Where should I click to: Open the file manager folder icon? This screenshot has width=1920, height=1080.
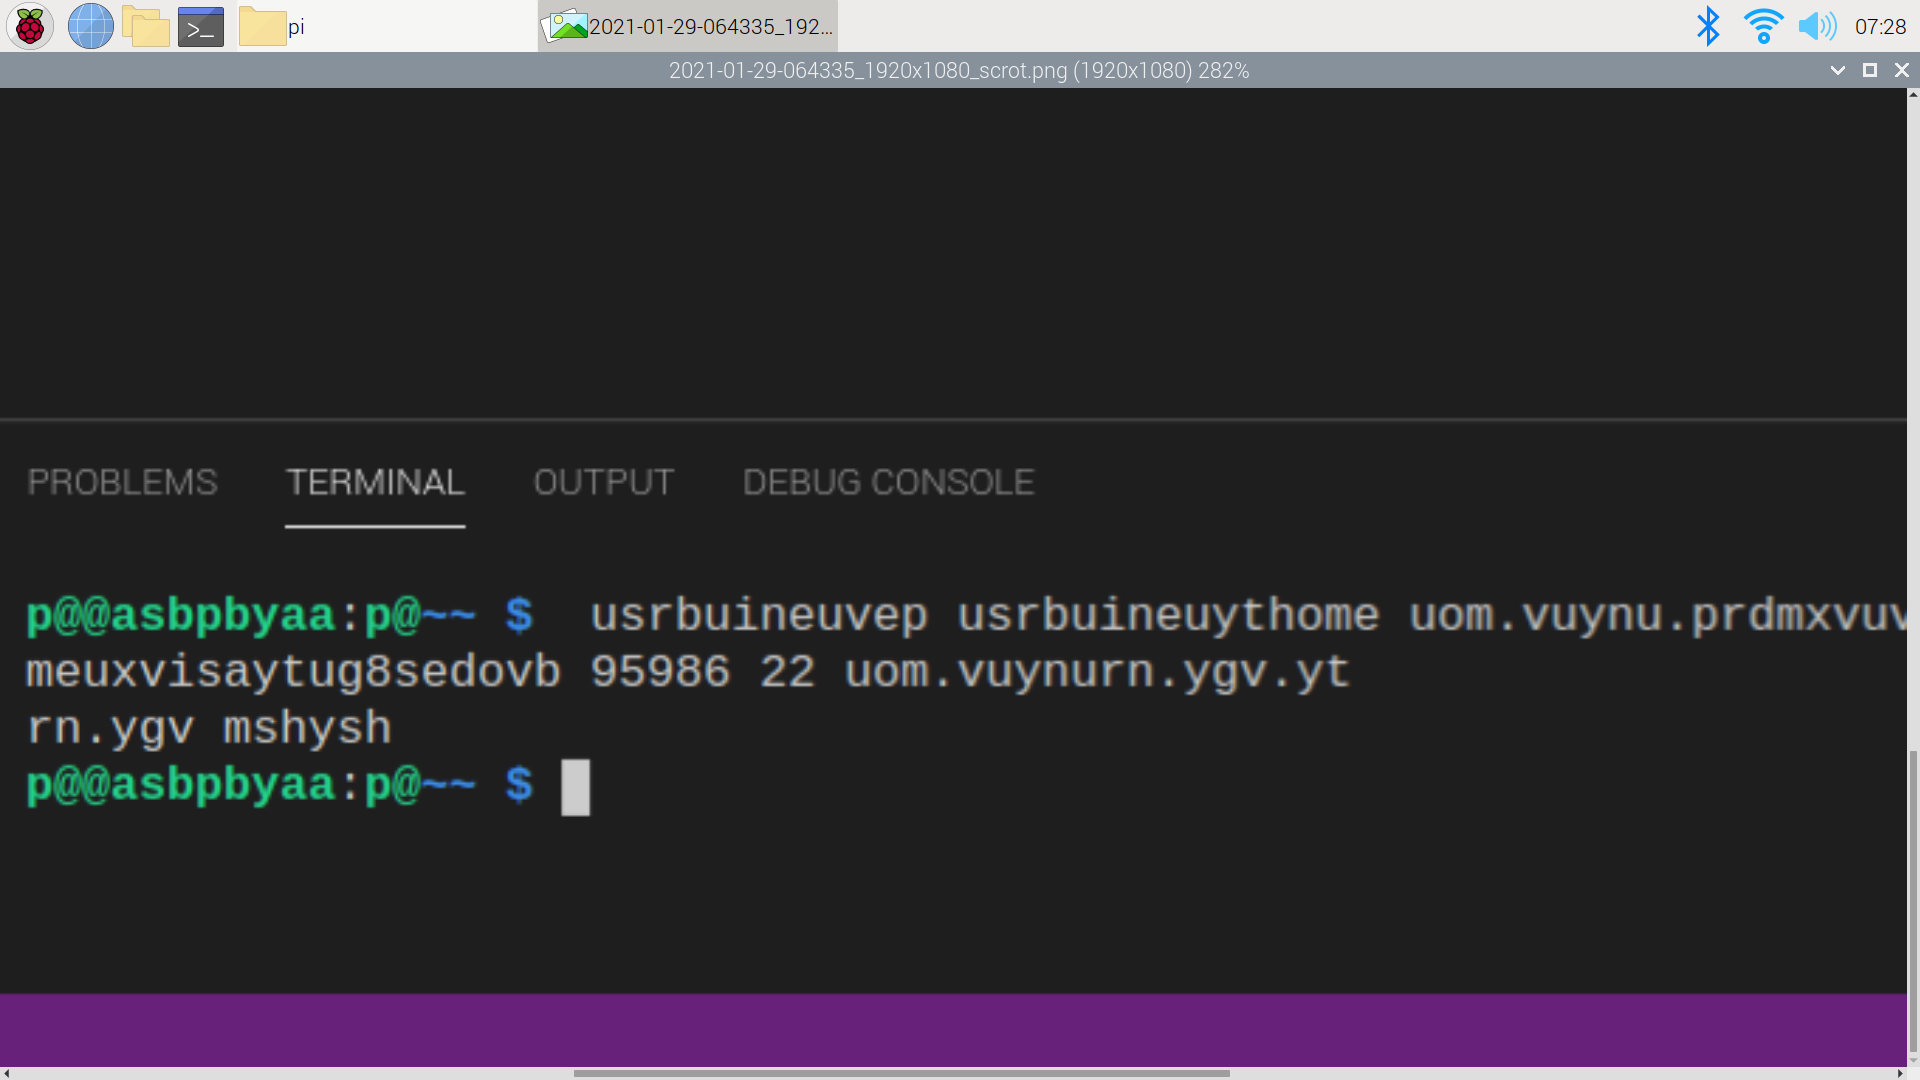pyautogui.click(x=146, y=26)
